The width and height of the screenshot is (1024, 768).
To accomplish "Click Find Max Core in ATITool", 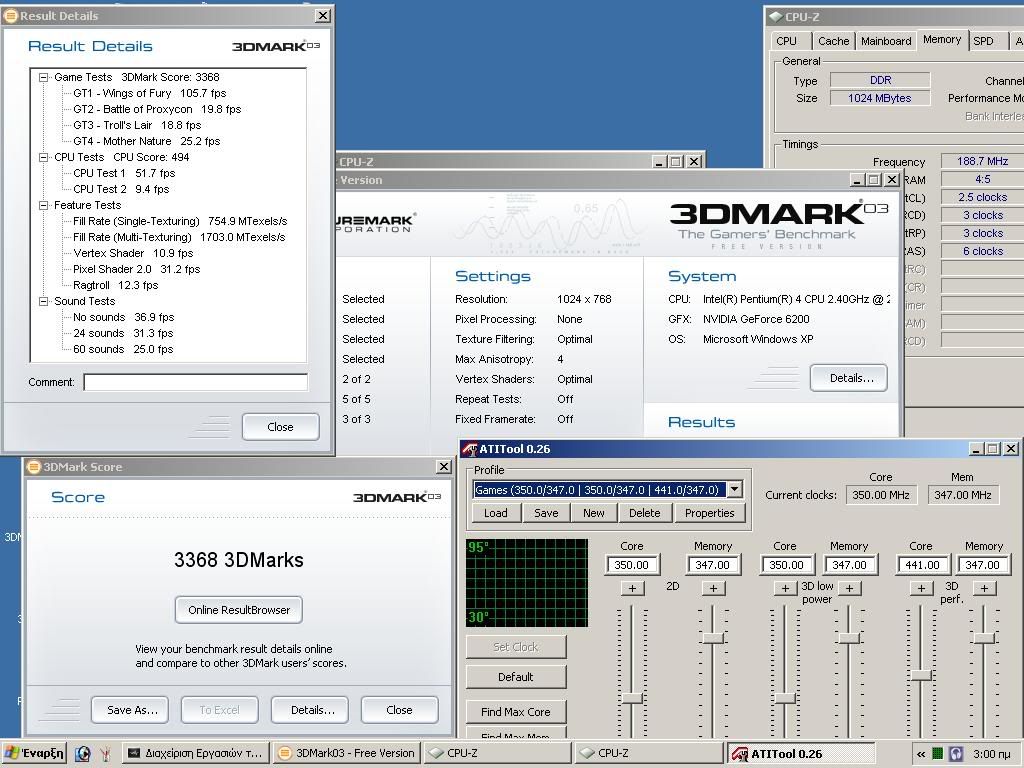I will point(516,711).
